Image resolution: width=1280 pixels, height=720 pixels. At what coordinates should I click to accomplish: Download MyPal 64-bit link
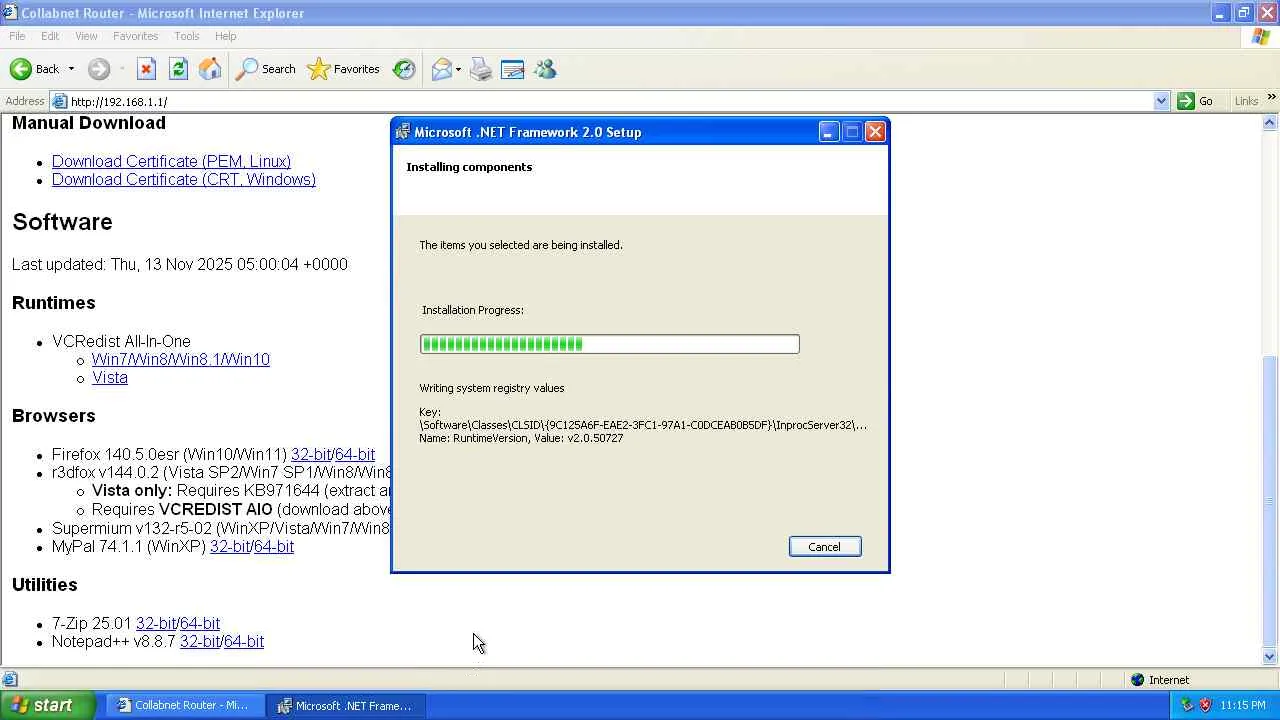pos(274,547)
